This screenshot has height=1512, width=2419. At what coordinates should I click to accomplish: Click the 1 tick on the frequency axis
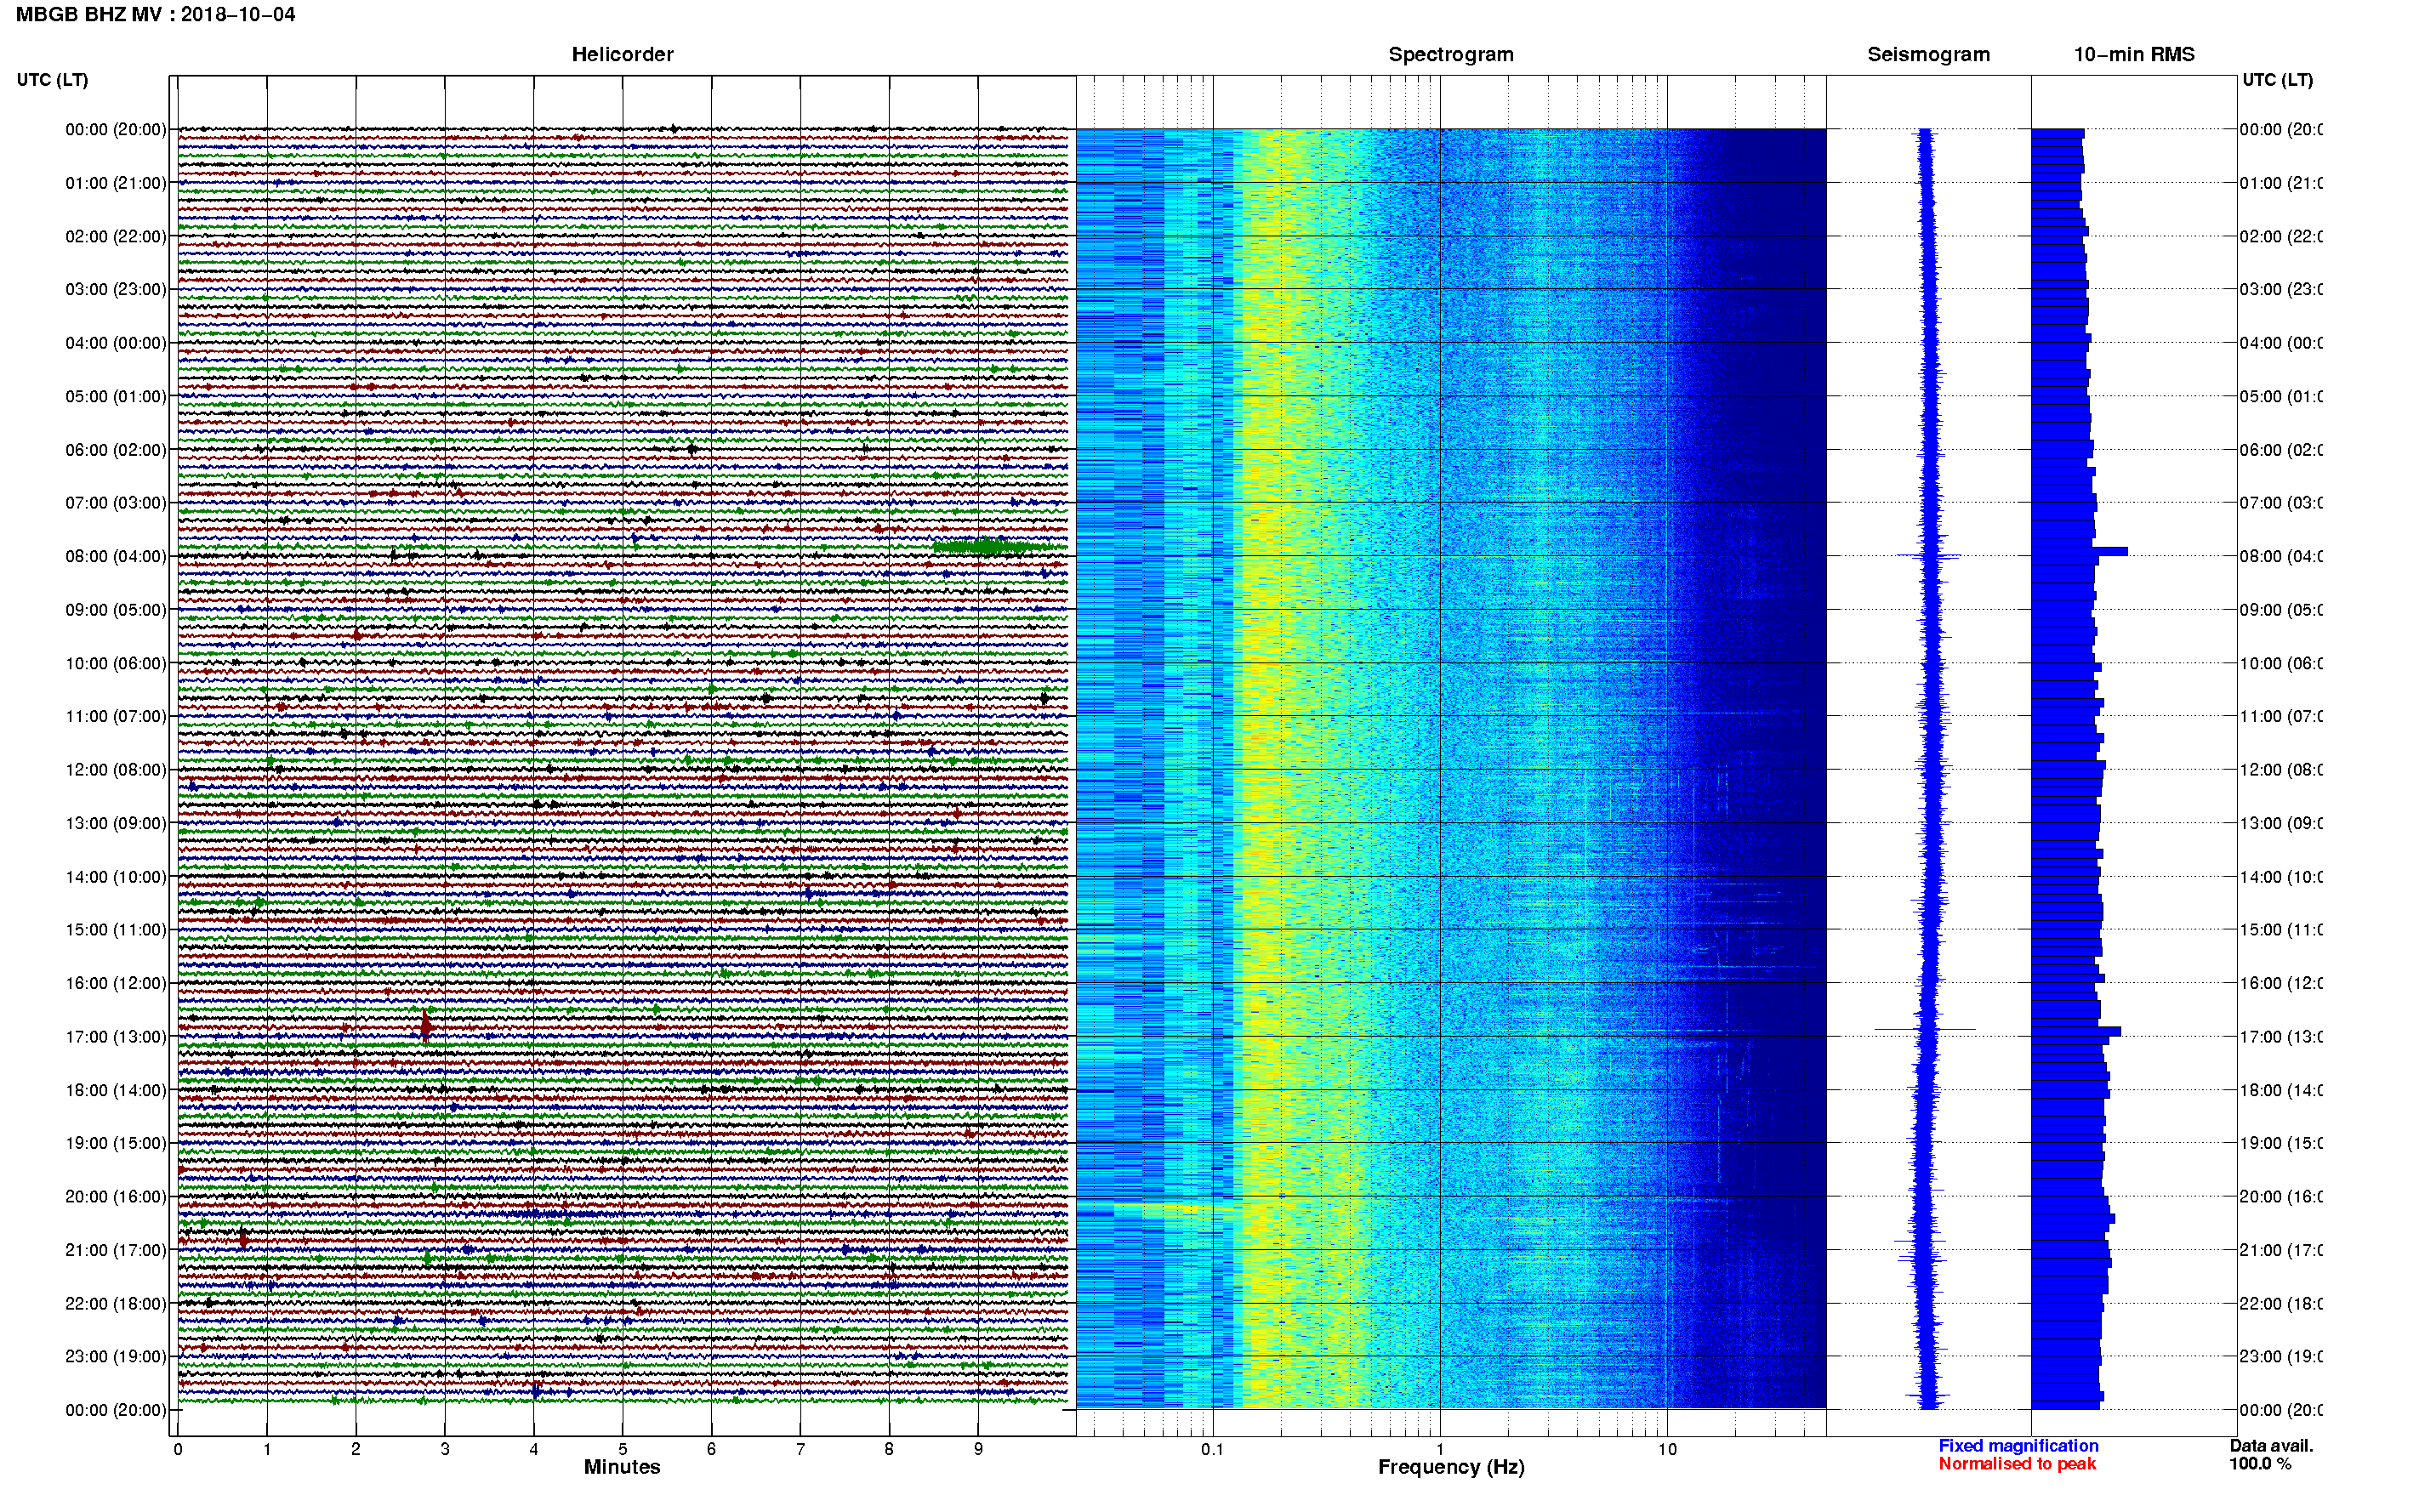coord(1440,1449)
